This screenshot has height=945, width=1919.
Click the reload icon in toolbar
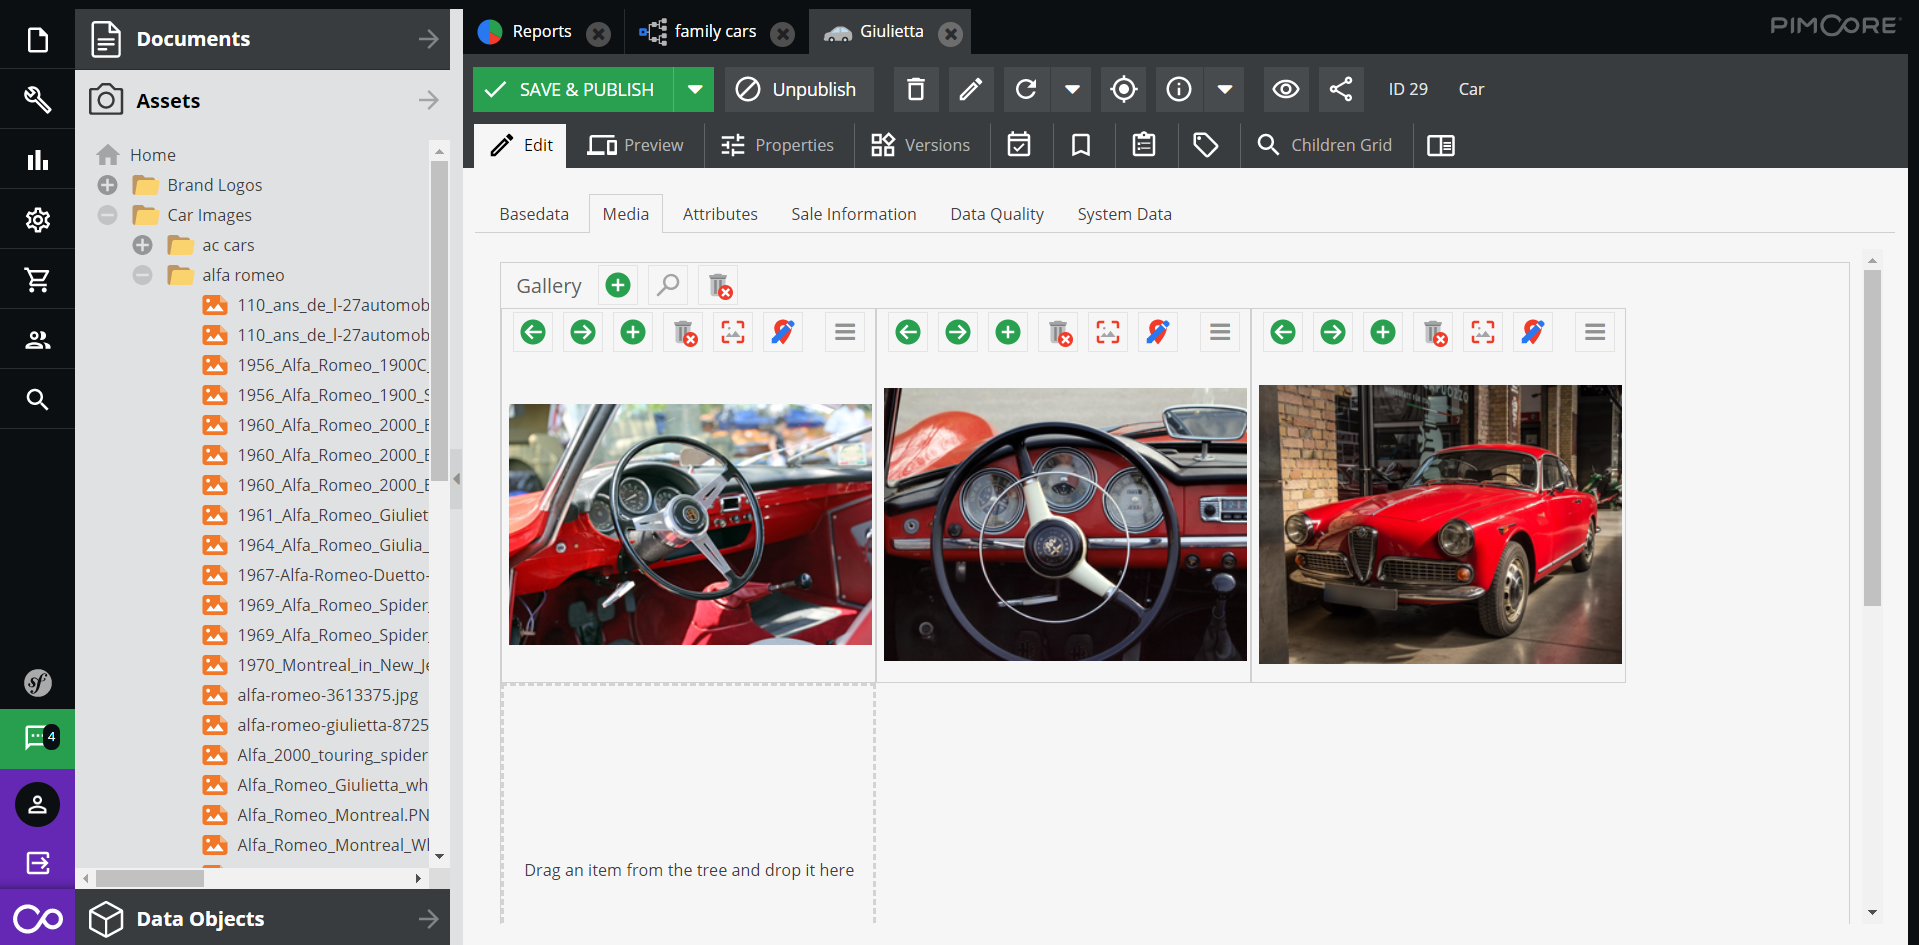(1026, 89)
